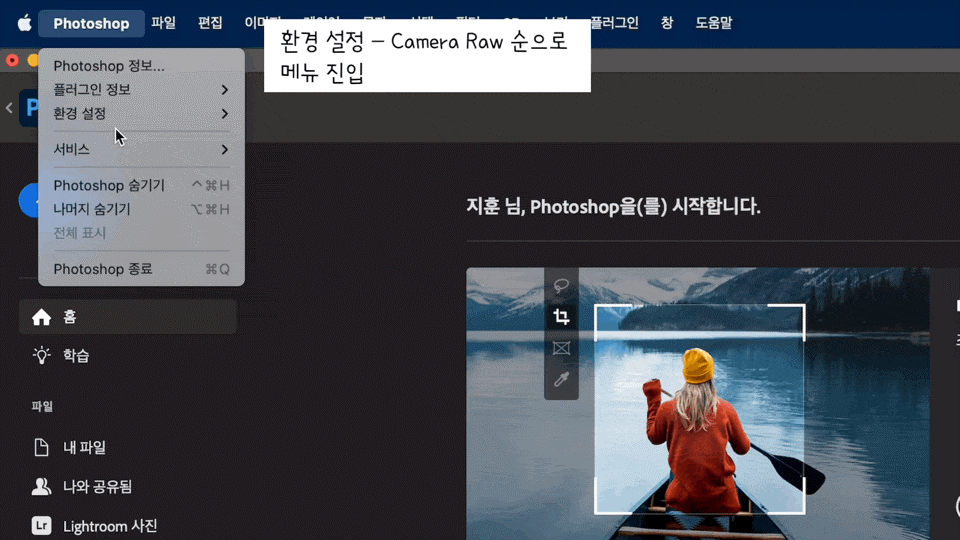Click the Lightroom Lr icon
This screenshot has height=540, width=960.
point(41,526)
